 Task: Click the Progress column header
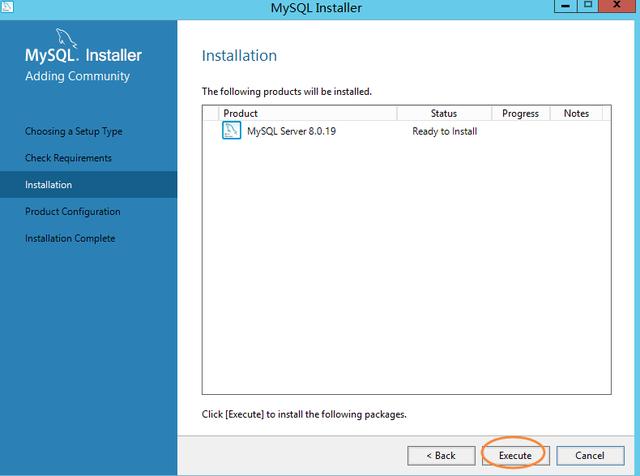pos(520,113)
